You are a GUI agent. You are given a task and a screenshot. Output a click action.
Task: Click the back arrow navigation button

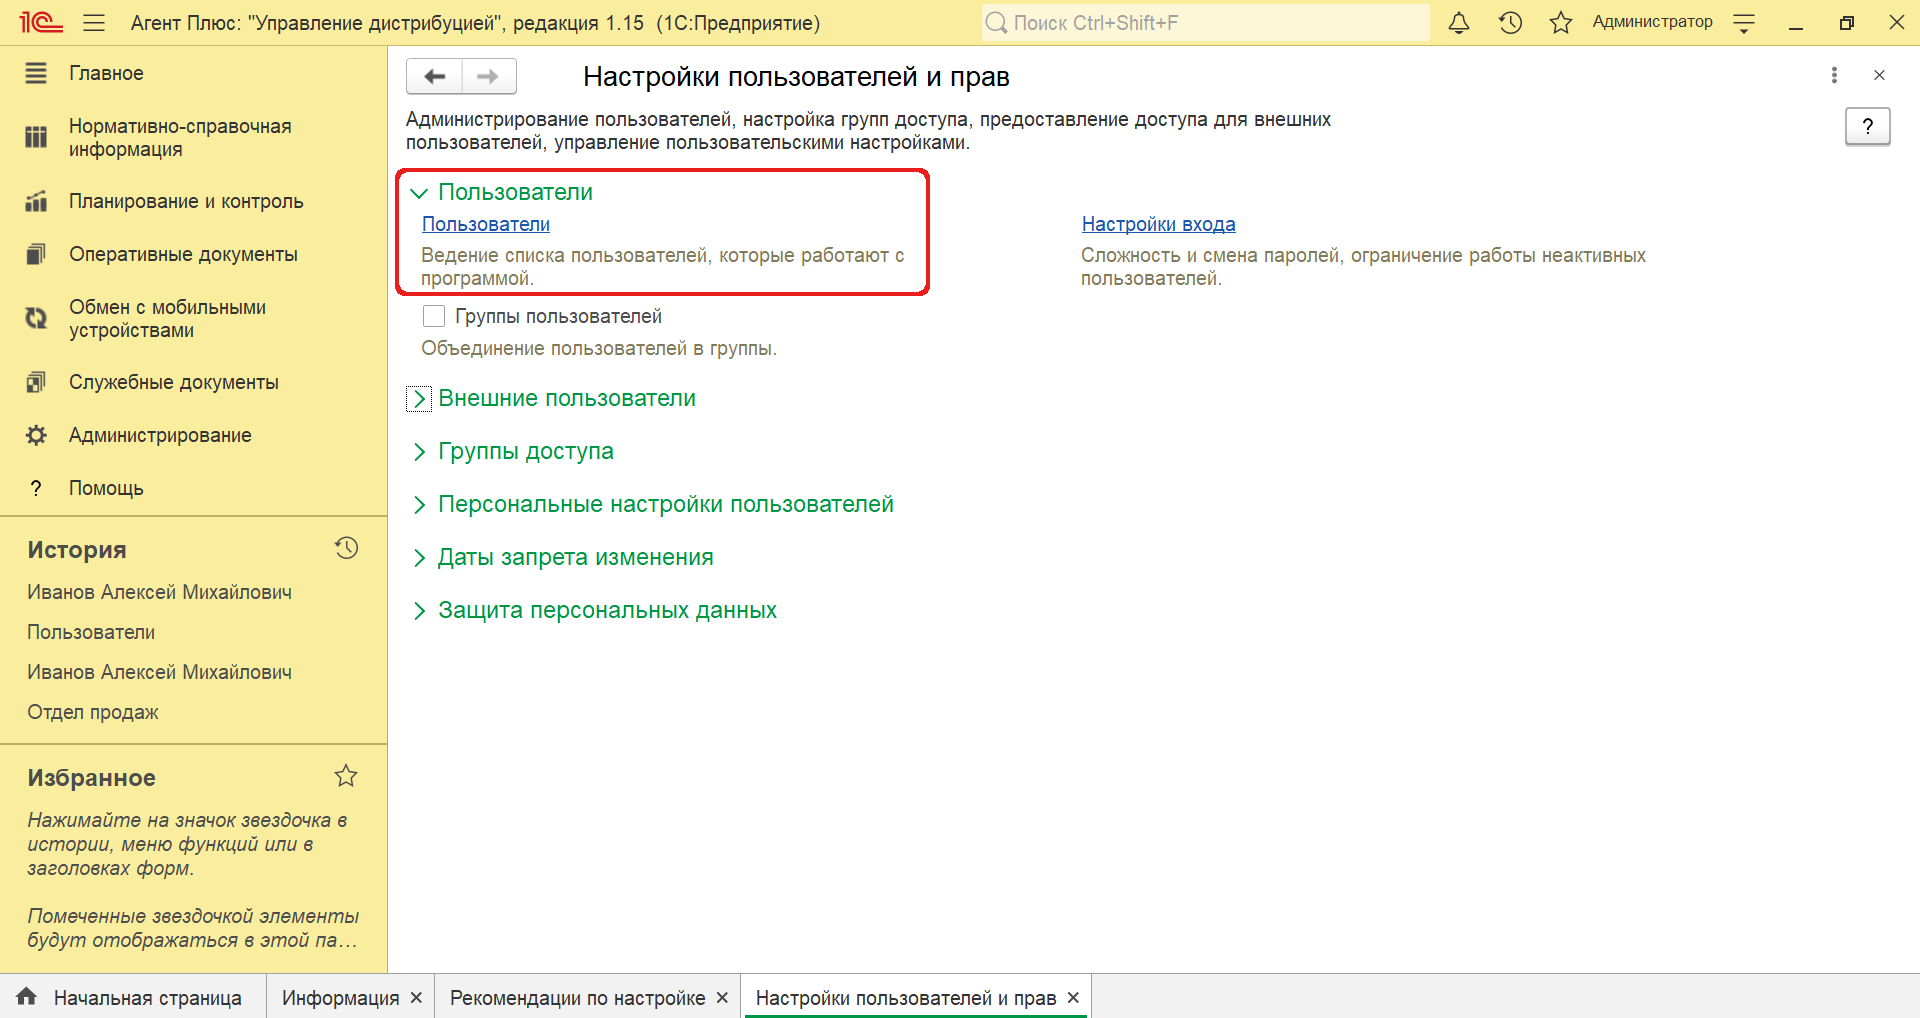click(435, 76)
